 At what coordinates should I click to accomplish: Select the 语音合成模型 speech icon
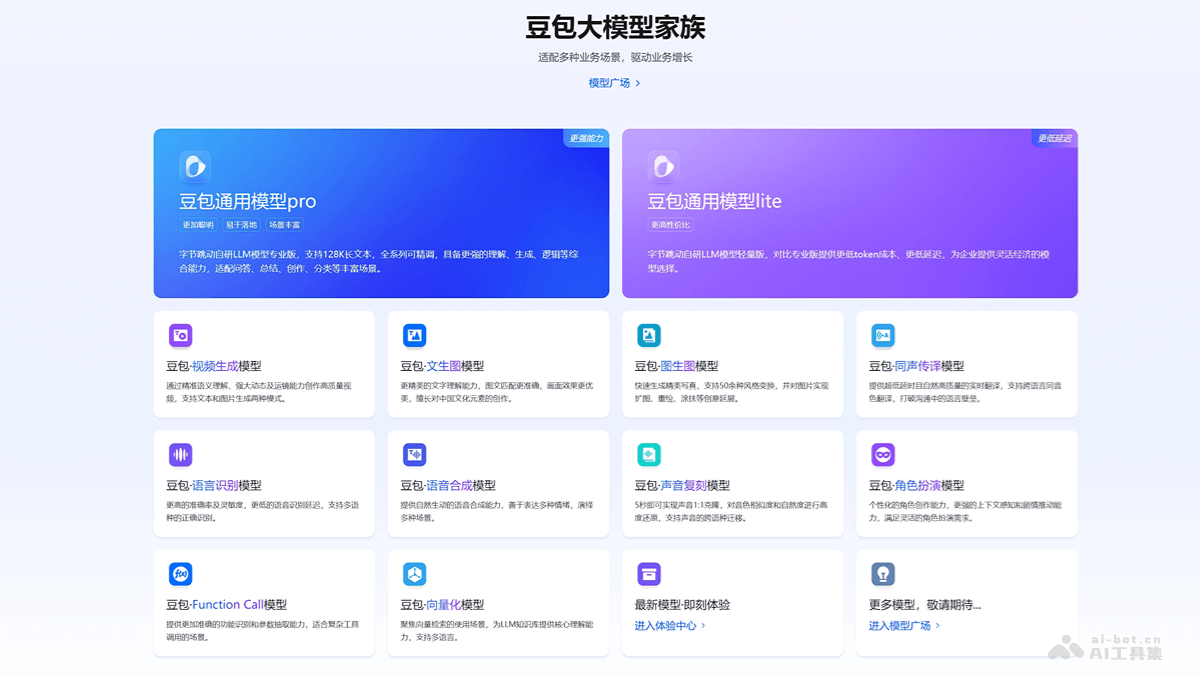click(x=415, y=454)
